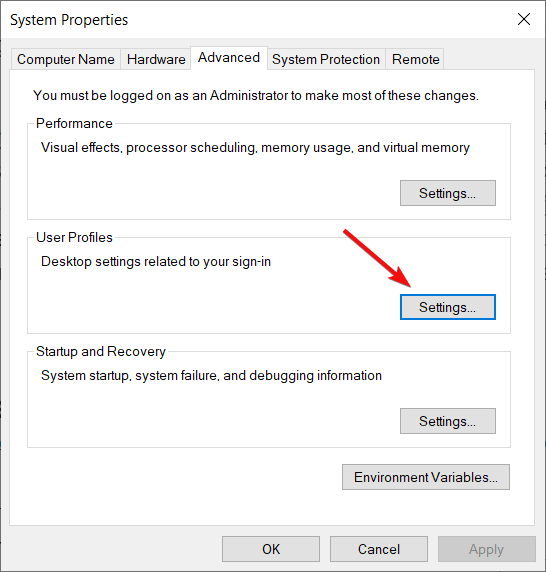Click the visual effects description text

pyautogui.click(x=255, y=148)
